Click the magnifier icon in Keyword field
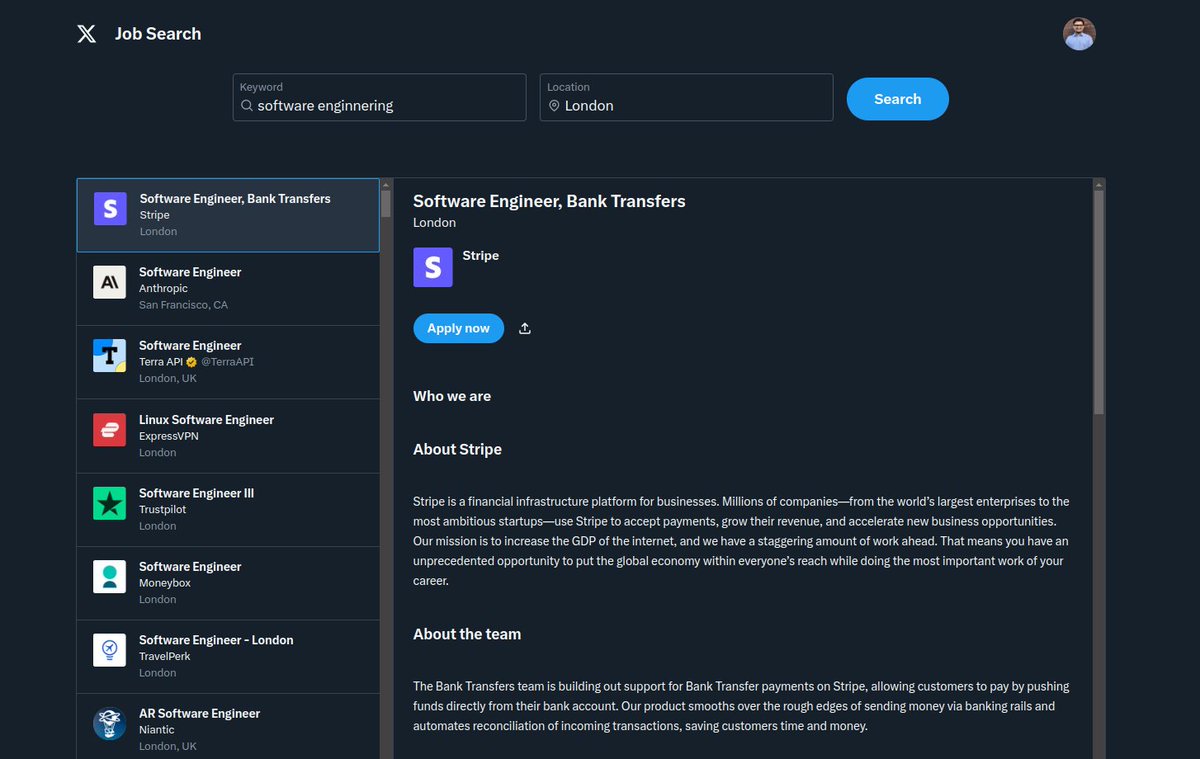Screen dimensions: 1200x759 click(246, 105)
